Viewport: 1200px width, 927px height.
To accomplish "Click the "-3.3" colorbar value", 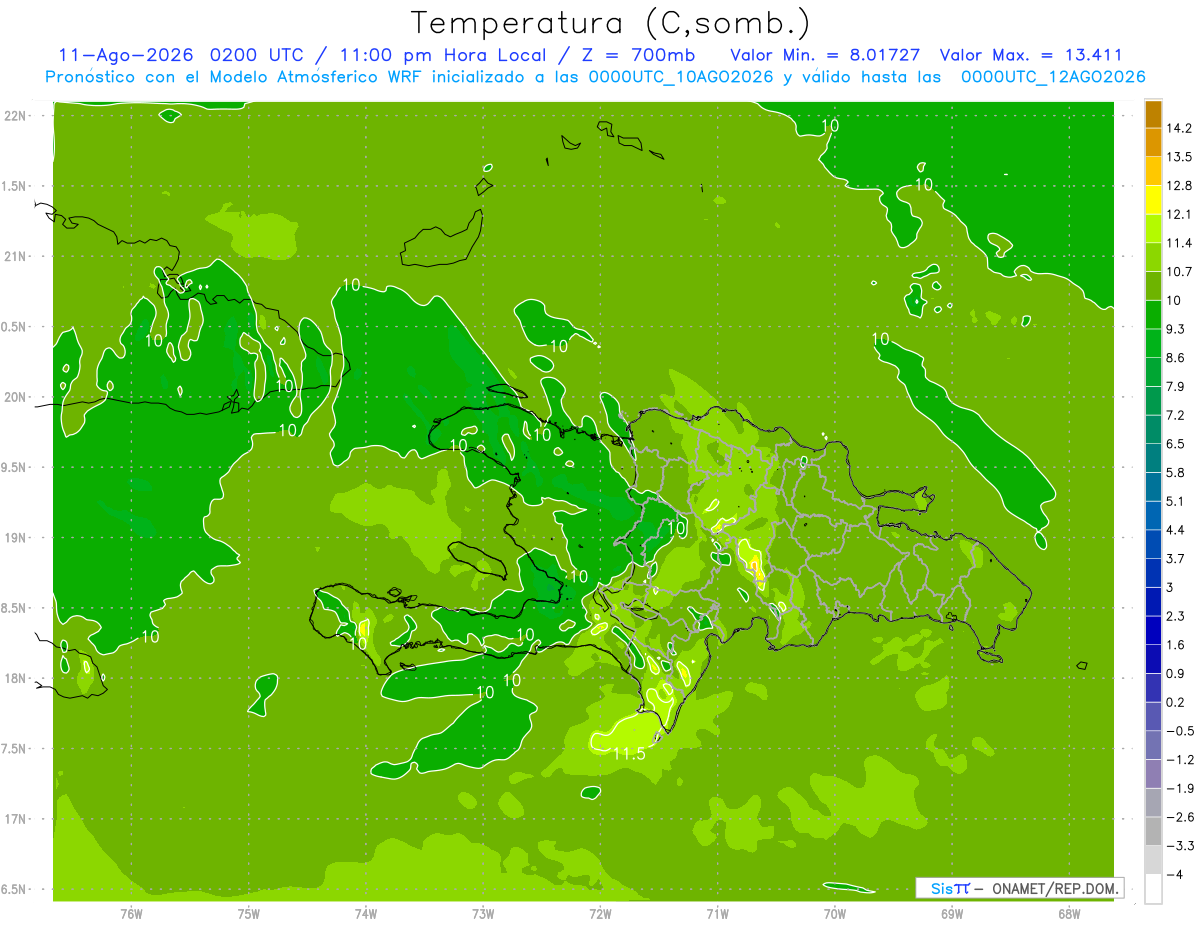I will pos(1181,846).
